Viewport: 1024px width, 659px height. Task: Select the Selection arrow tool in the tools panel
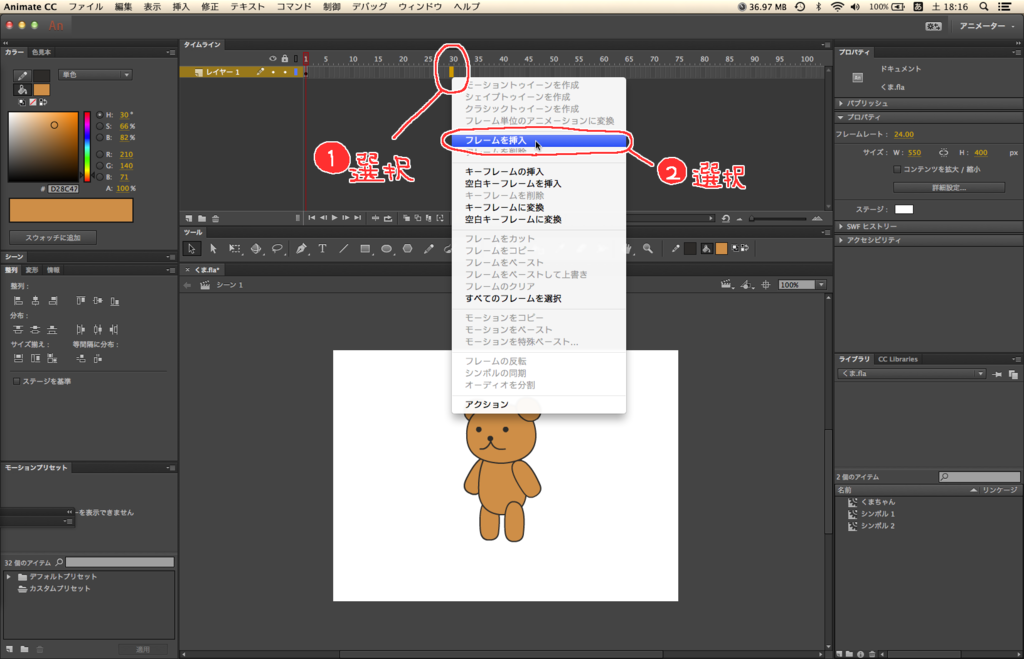191,249
